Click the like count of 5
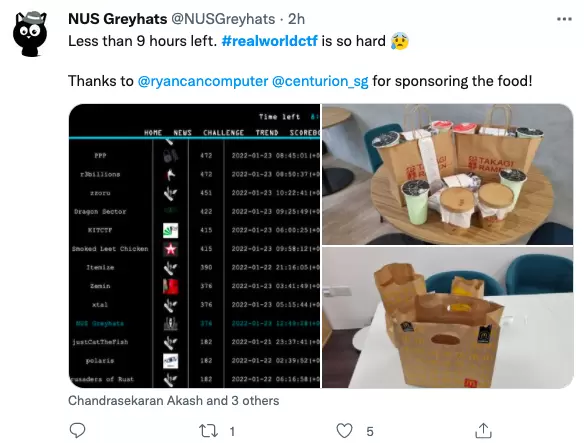This screenshot has height=443, width=584. click(x=369, y=431)
